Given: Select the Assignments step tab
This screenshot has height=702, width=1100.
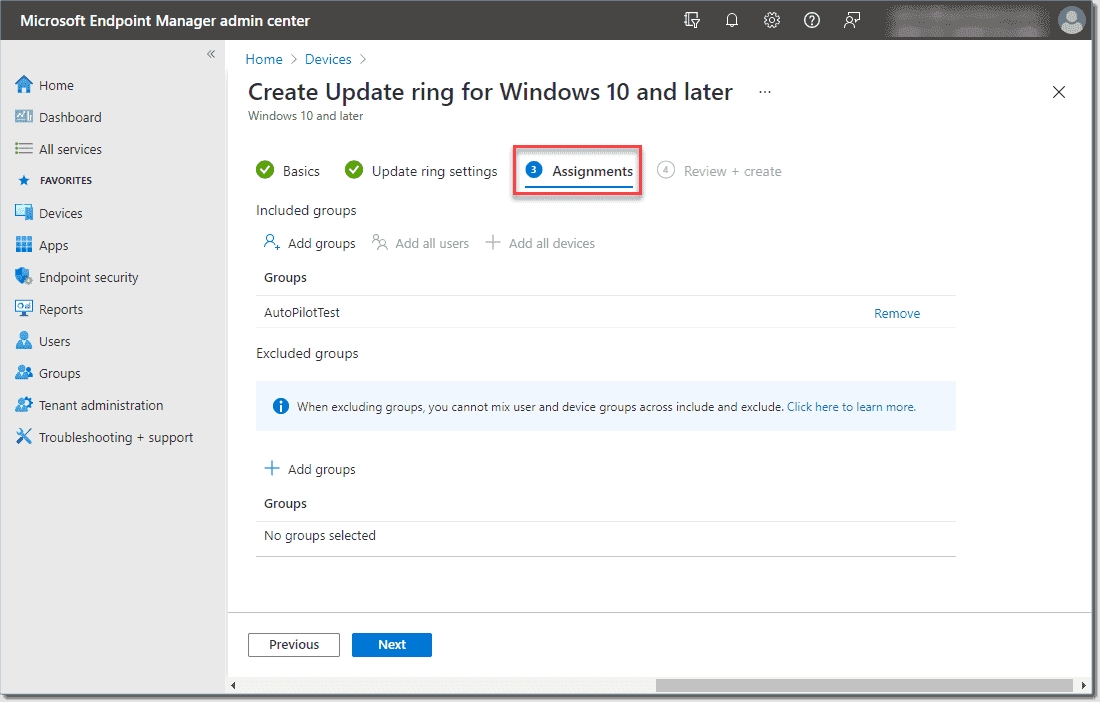Looking at the screenshot, I should click(579, 170).
